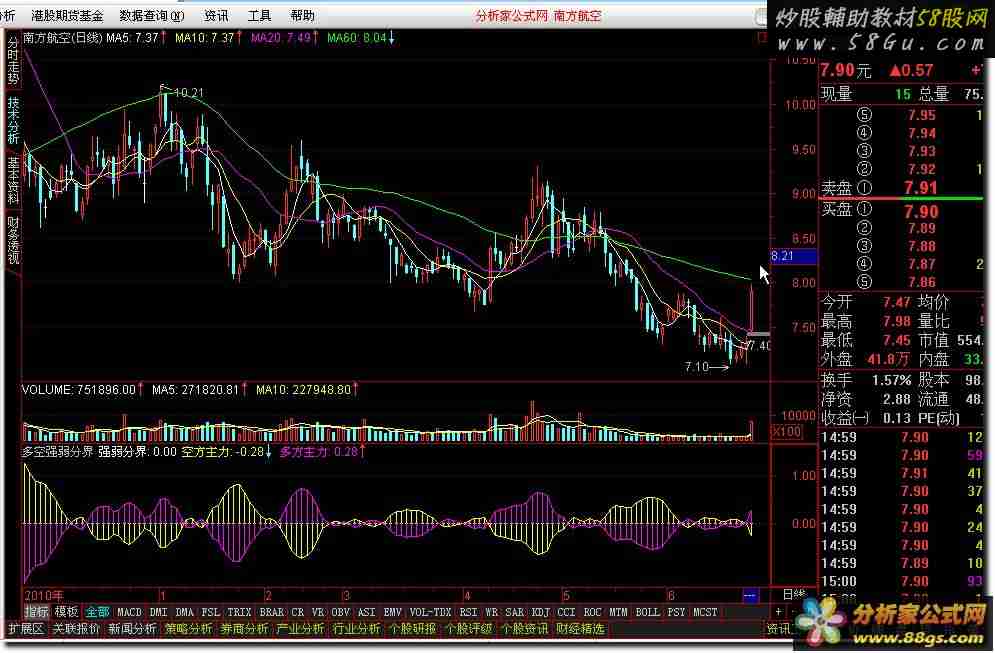Click the VOLUME: 751896.00 label
Image resolution: width=995 pixels, height=653 pixels.
79,390
